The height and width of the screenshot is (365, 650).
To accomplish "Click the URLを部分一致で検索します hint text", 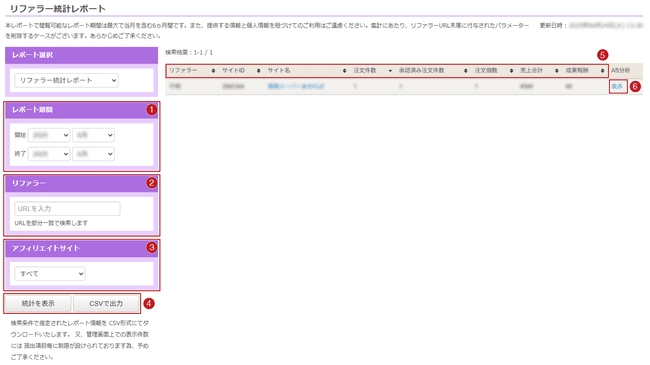I will [51, 223].
